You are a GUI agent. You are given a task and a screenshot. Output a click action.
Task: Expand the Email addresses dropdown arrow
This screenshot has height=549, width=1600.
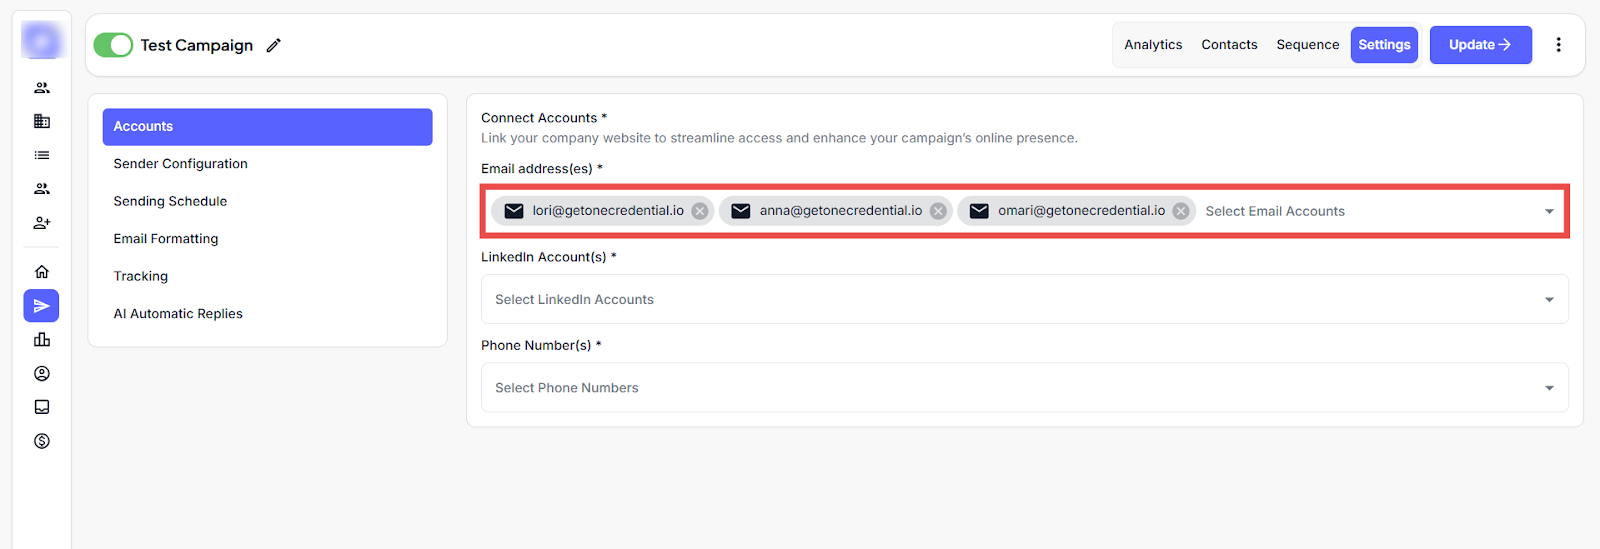click(x=1549, y=211)
